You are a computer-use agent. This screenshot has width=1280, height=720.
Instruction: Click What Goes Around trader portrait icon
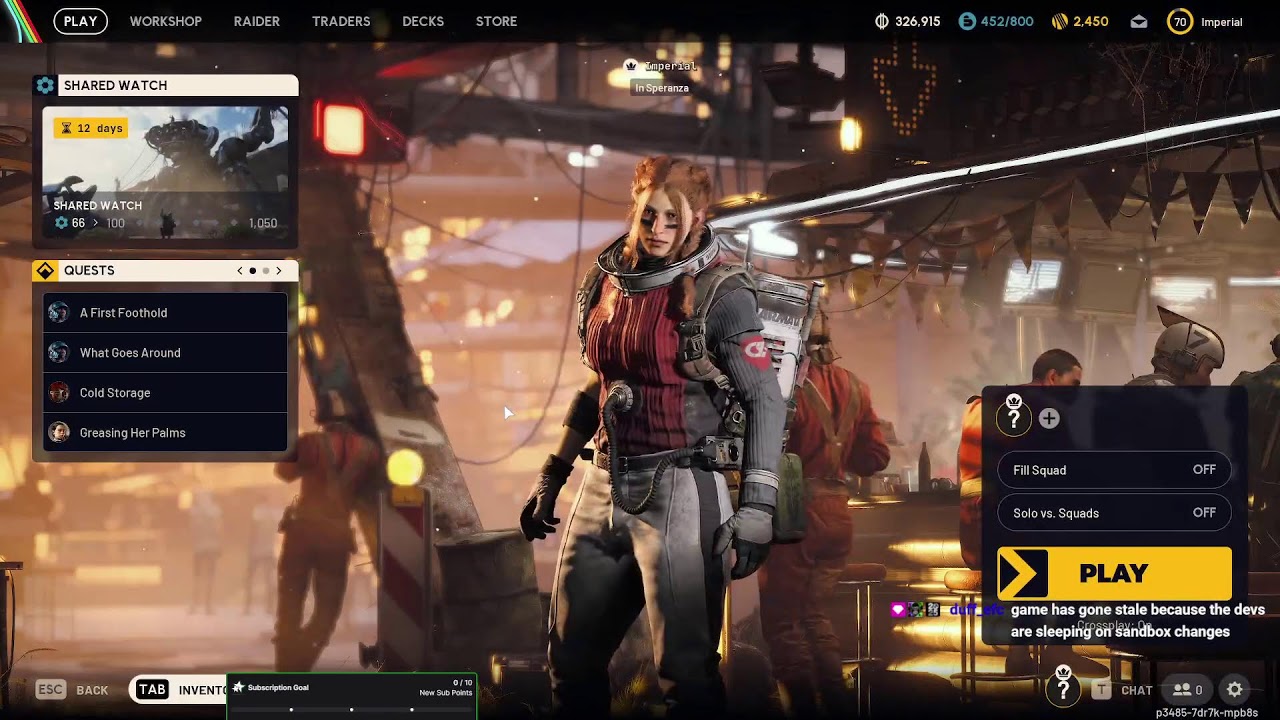(x=59, y=353)
